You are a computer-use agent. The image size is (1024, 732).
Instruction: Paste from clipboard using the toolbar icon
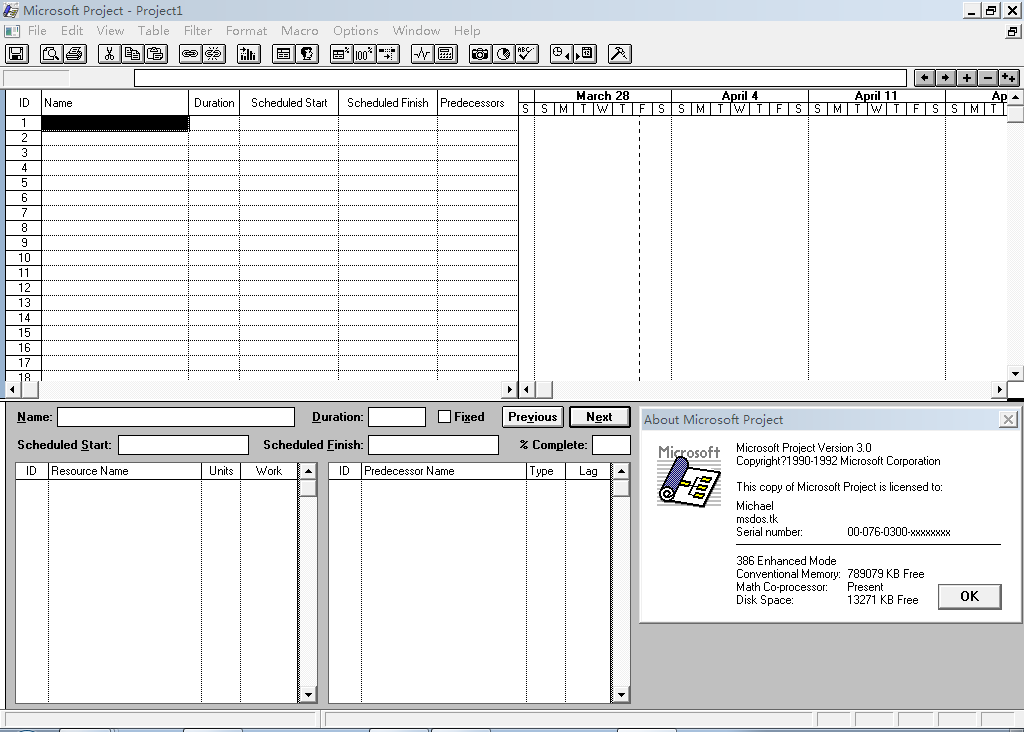156,53
